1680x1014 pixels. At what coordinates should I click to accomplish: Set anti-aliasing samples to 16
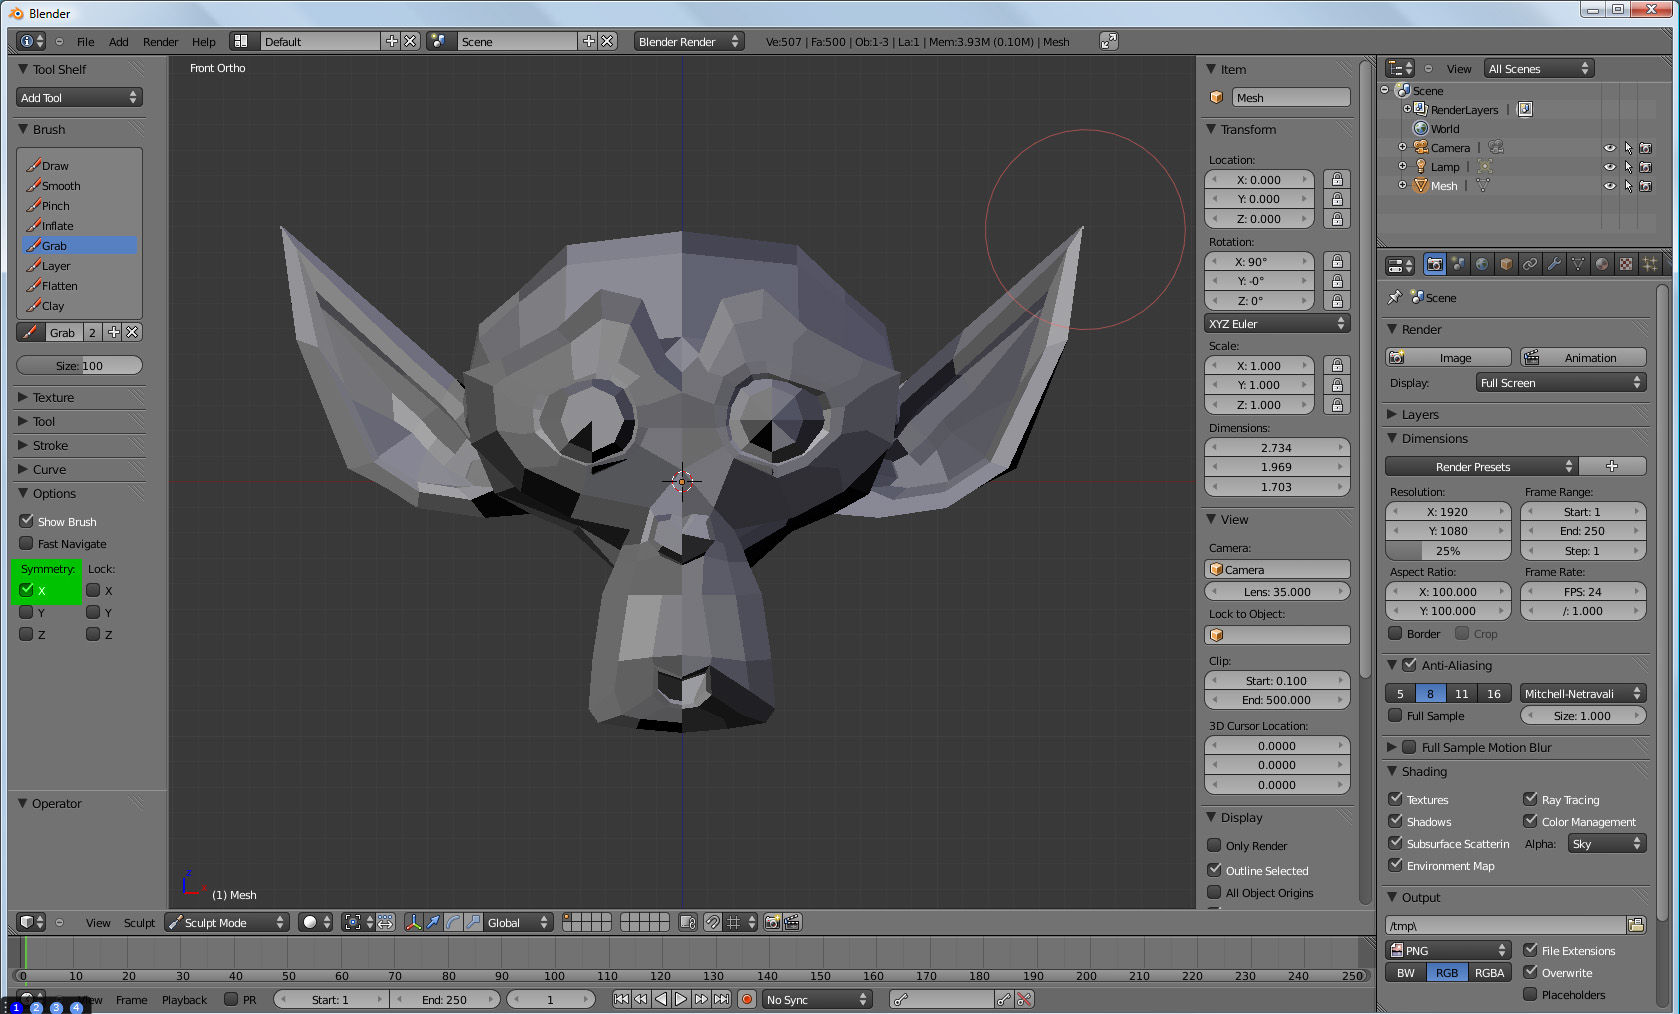tap(1494, 693)
